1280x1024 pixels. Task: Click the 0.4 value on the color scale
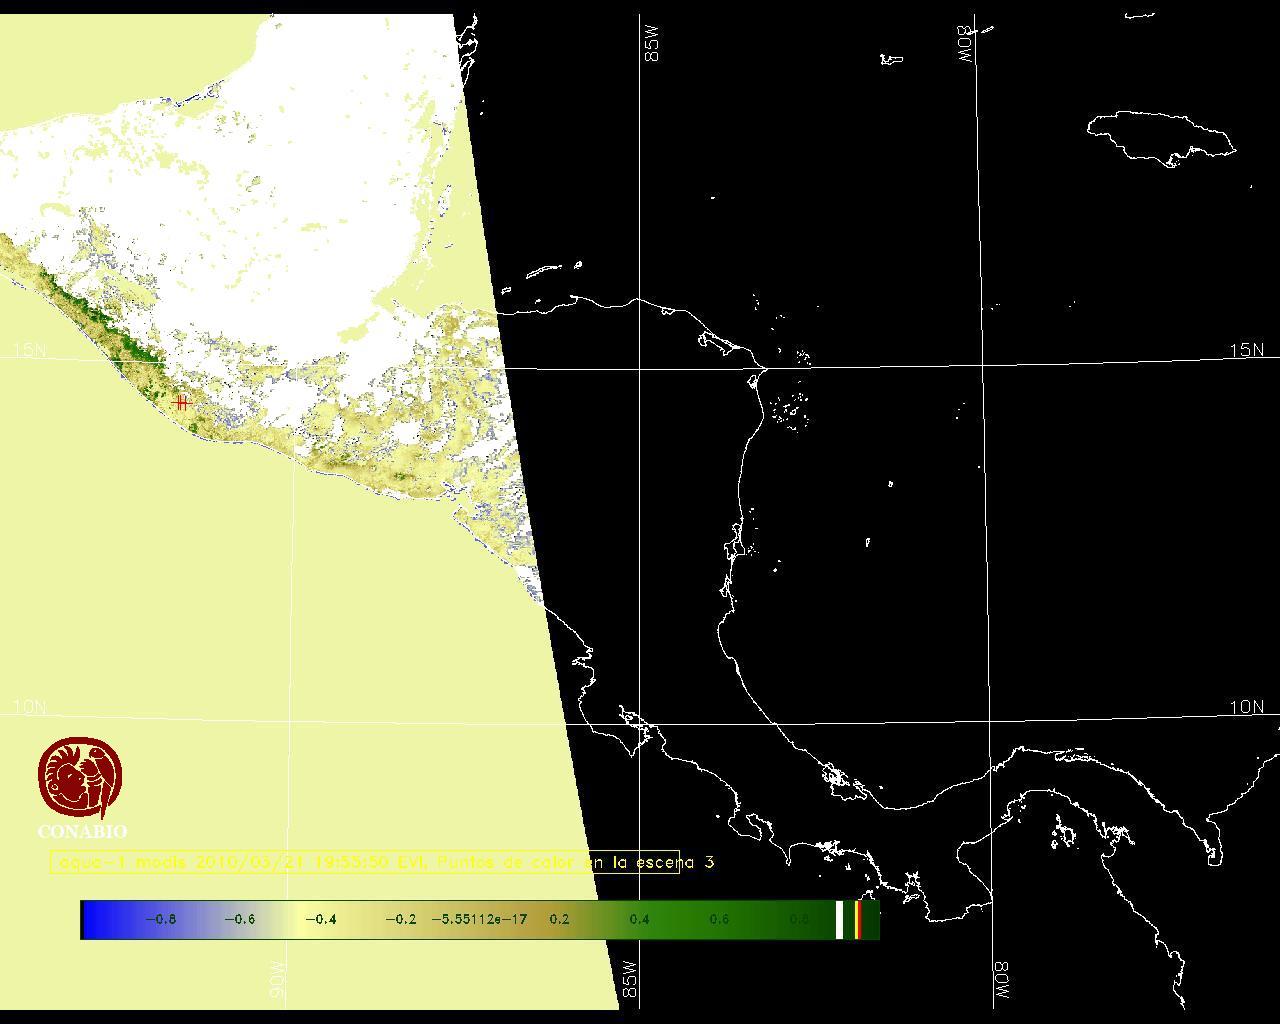coord(639,919)
